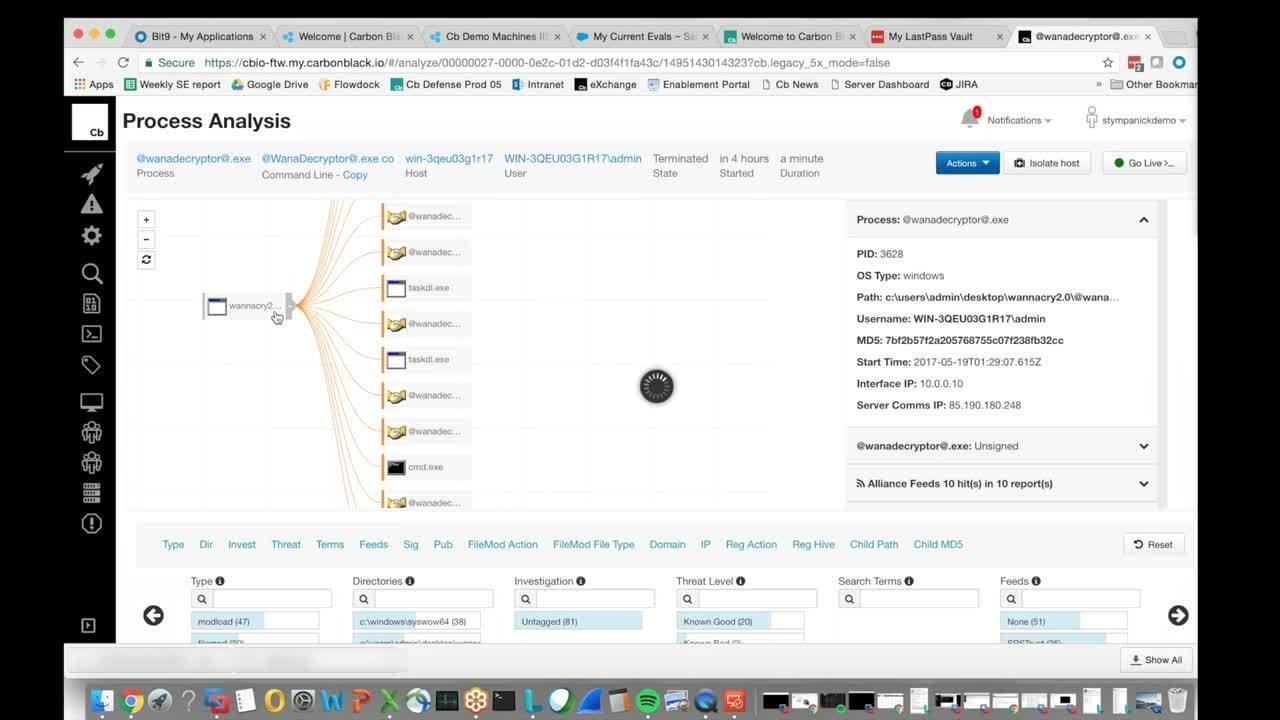Screen dimensions: 1280x720
Task: Open the server stack icon in the sidebar
Action: (91, 492)
